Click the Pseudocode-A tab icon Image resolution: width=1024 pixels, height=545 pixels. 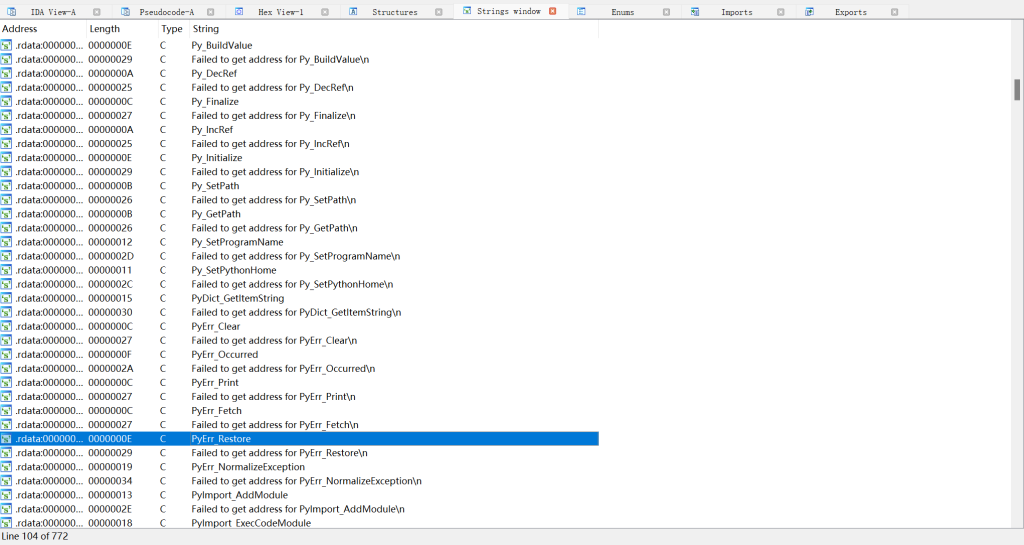pyautogui.click(x=125, y=12)
